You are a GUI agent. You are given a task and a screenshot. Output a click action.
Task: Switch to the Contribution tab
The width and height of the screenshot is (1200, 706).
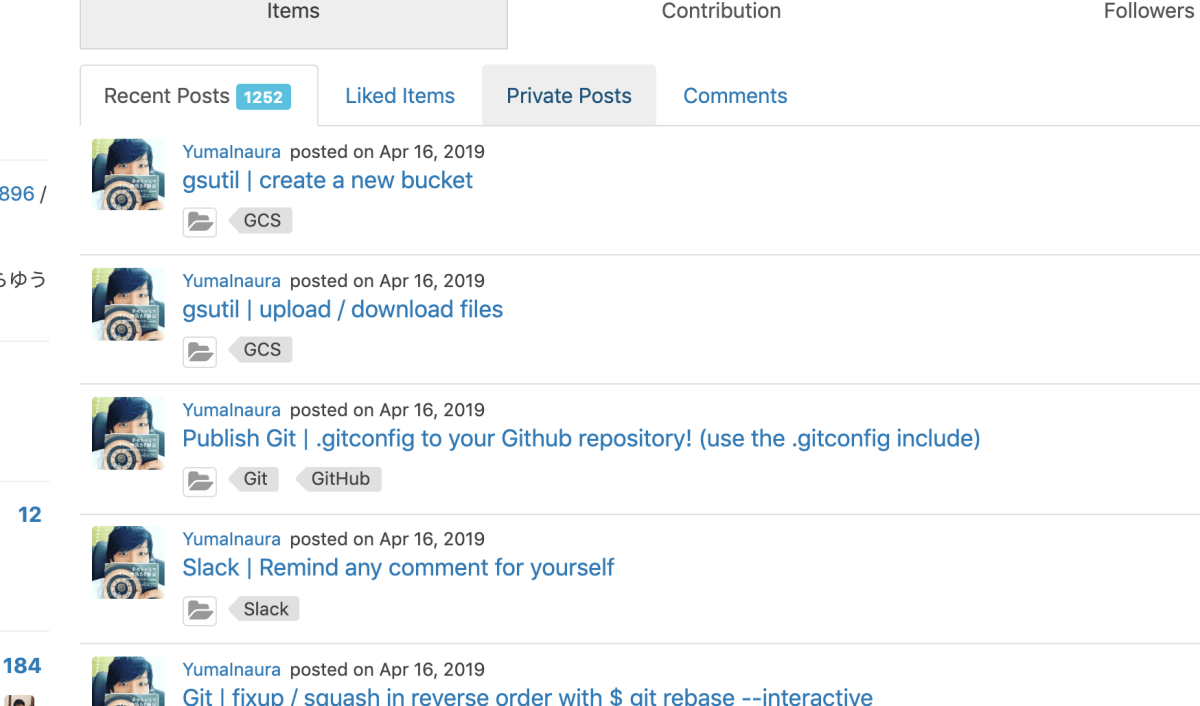pos(721,12)
